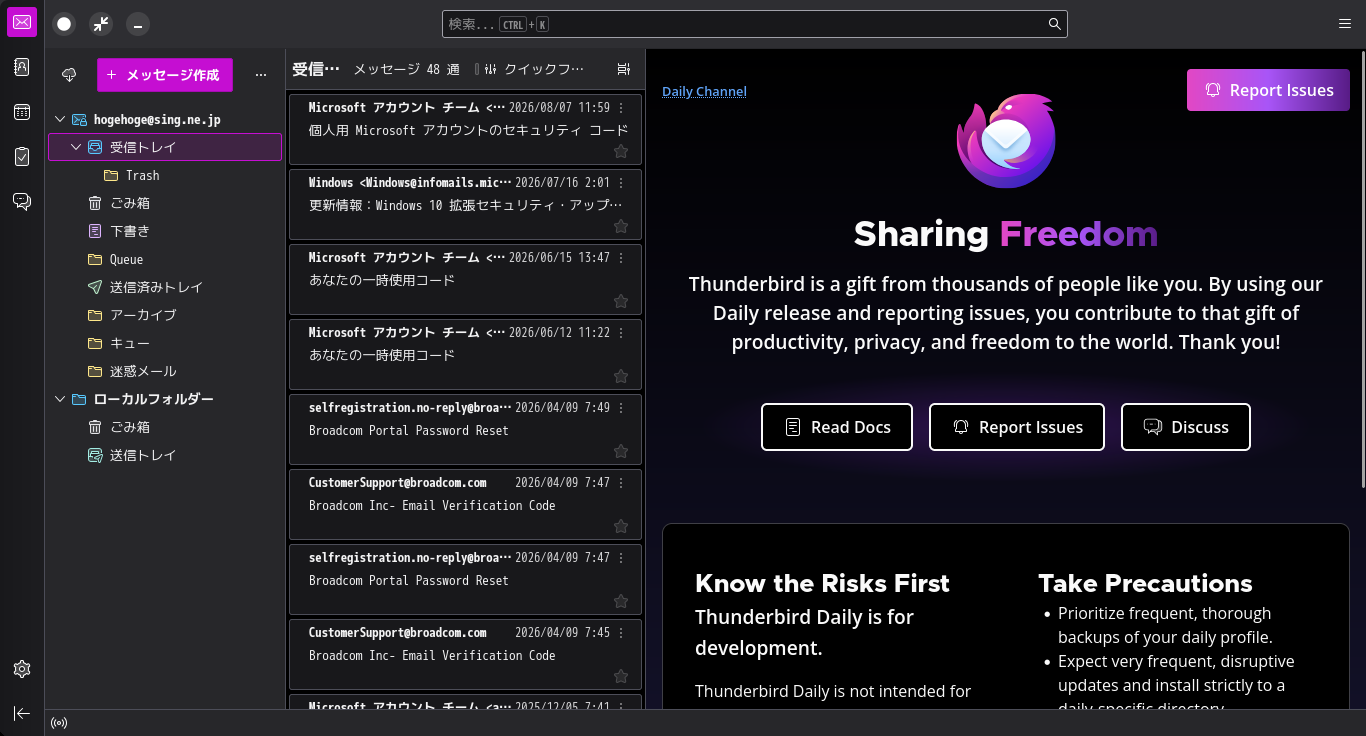Select ごみ箱 under ローカルフォルダー

165,427
